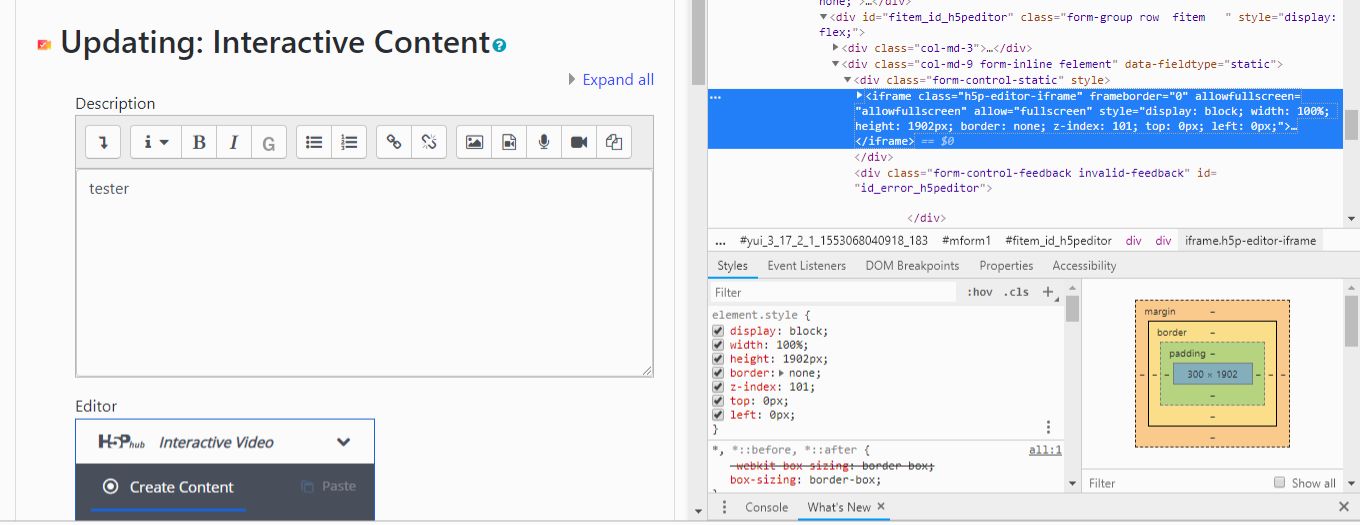The image size is (1360, 525).
Task: Toggle the :hov element state button
Action: click(x=979, y=292)
